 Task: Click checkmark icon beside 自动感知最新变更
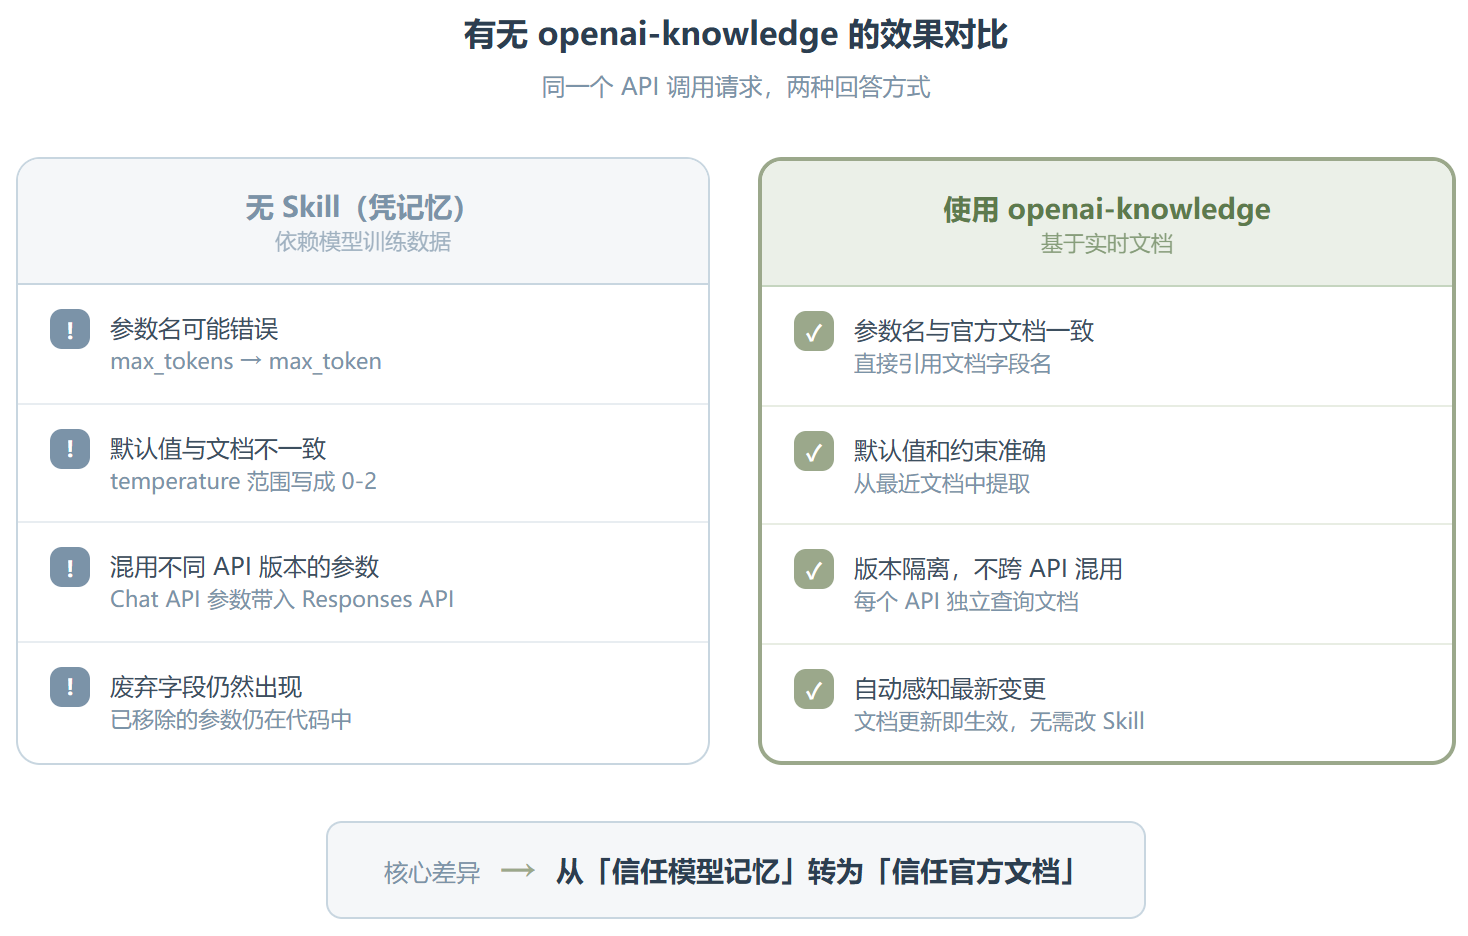coord(814,689)
